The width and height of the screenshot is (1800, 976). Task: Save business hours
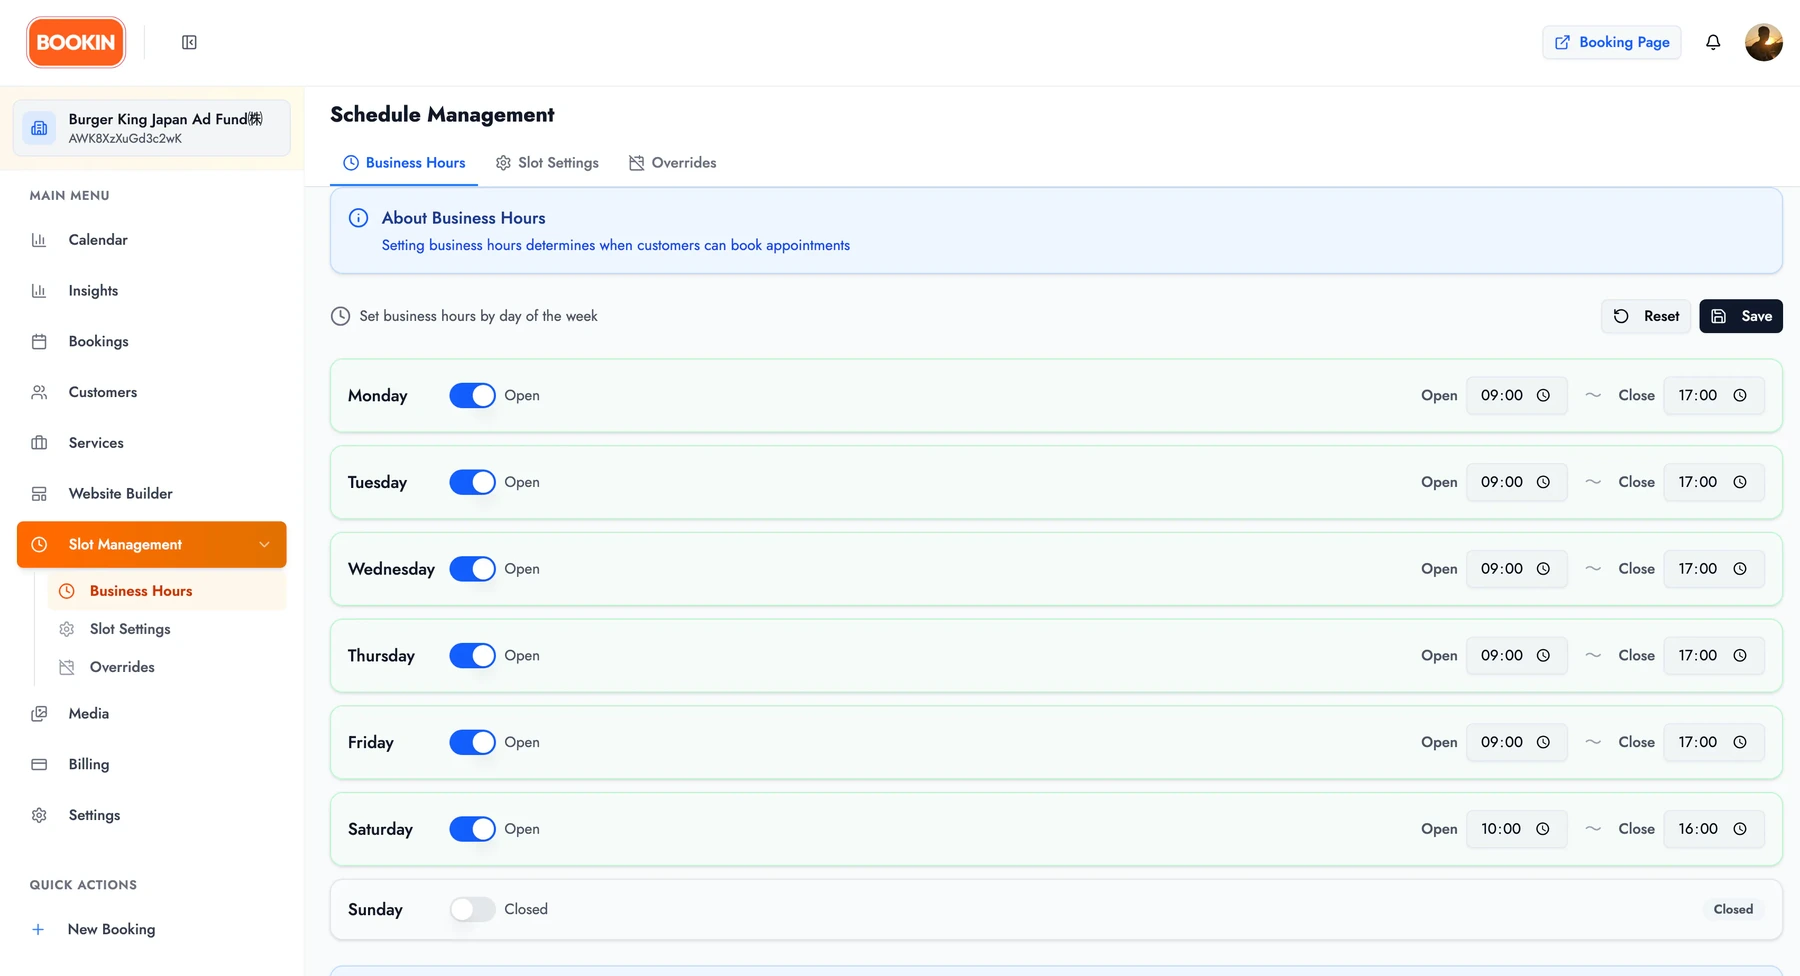point(1741,316)
